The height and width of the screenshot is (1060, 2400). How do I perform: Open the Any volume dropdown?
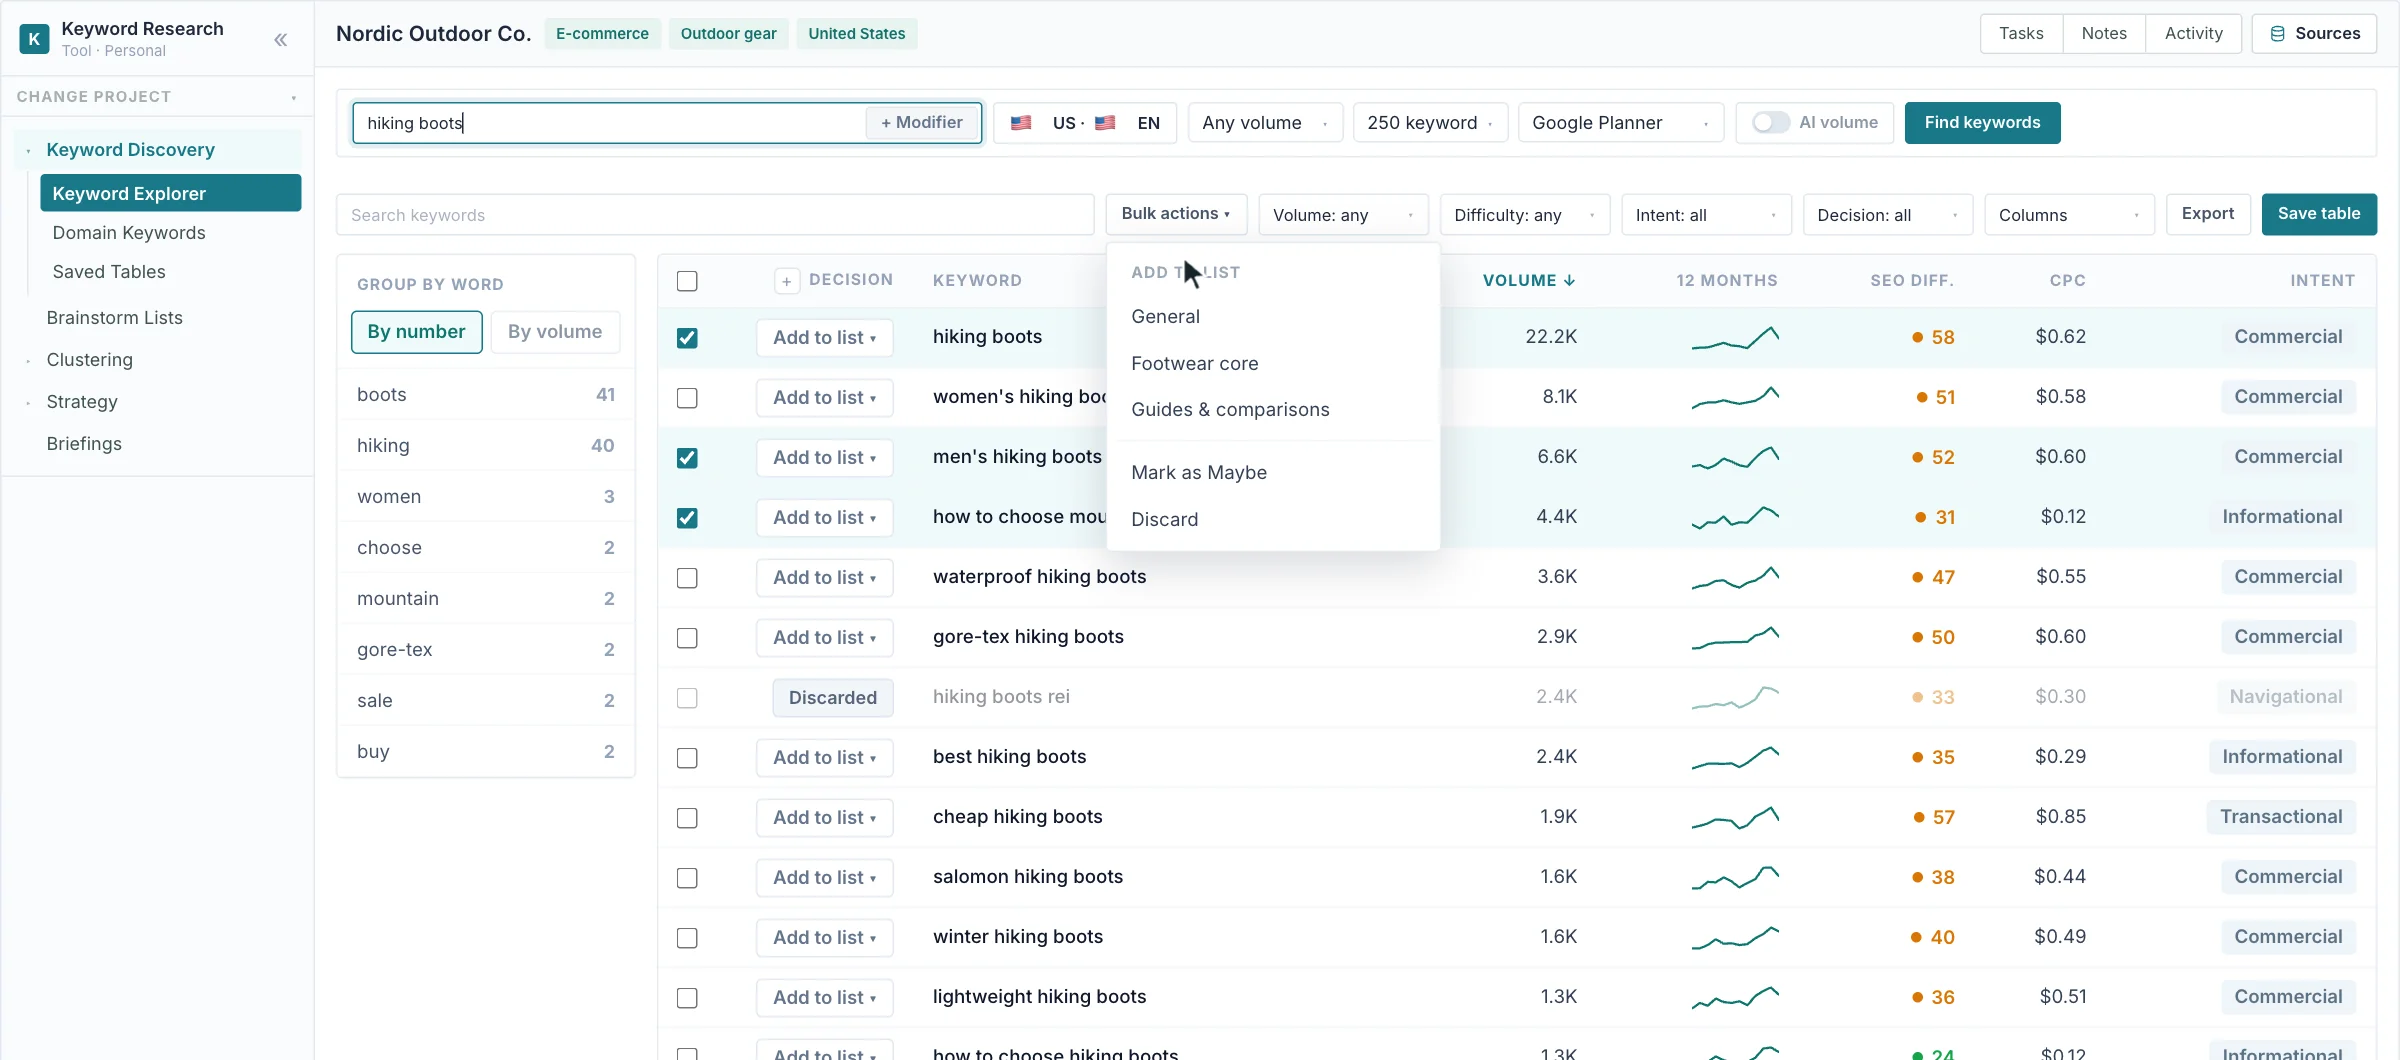coord(1265,123)
